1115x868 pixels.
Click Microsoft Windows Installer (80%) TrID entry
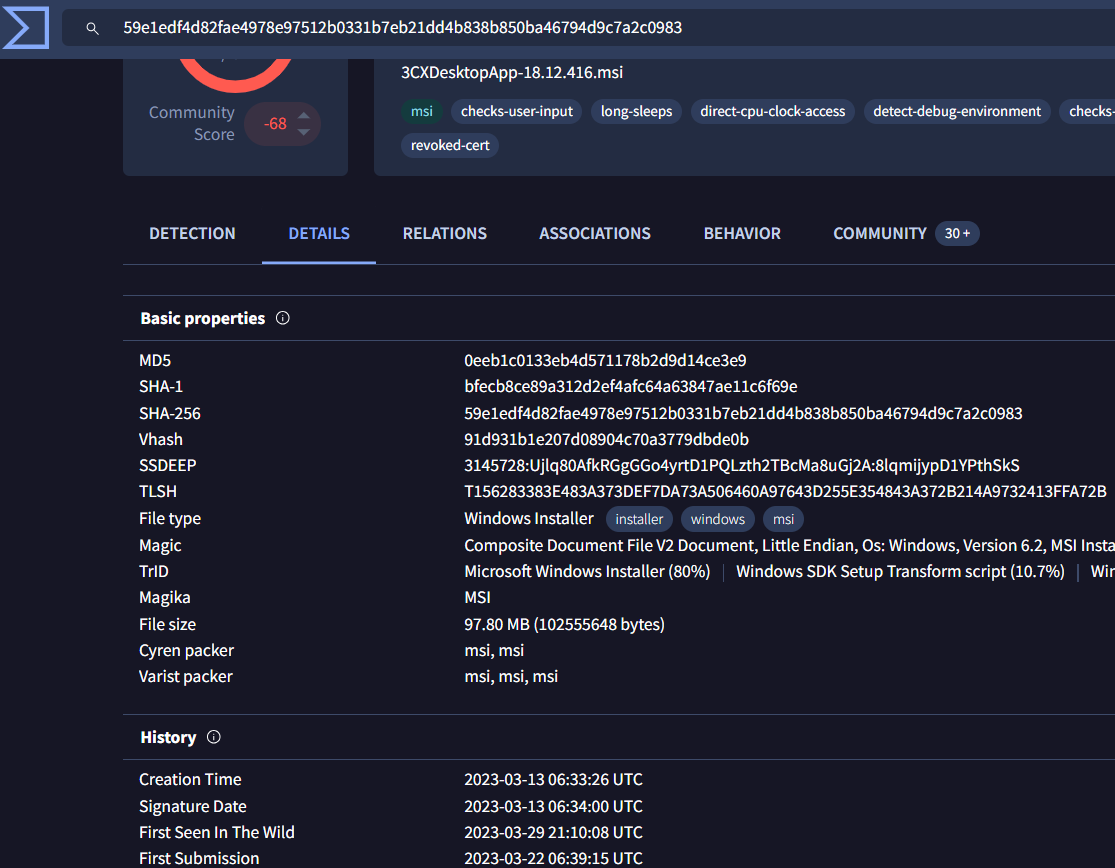point(587,572)
